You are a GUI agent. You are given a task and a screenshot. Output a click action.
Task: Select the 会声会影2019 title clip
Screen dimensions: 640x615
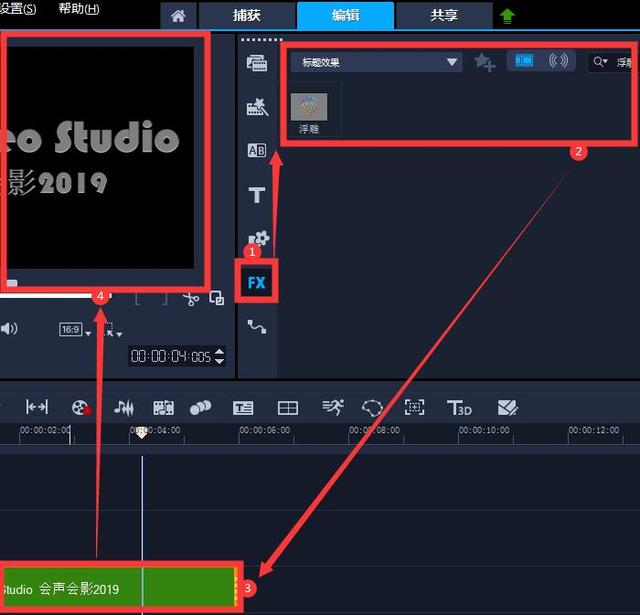[x=118, y=588]
